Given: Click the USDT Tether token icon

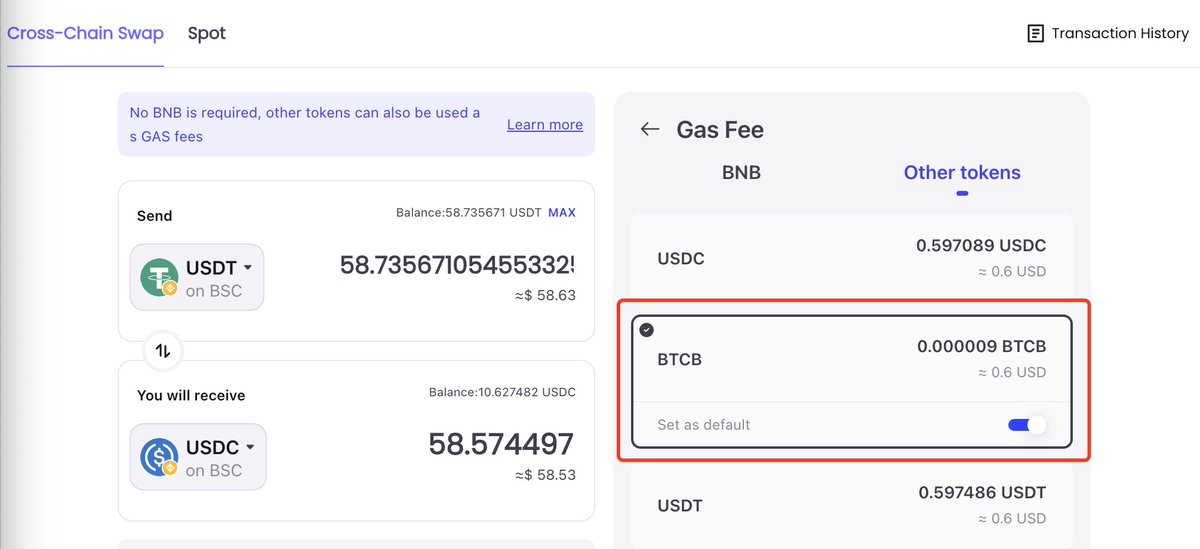Looking at the screenshot, I should coord(159,277).
